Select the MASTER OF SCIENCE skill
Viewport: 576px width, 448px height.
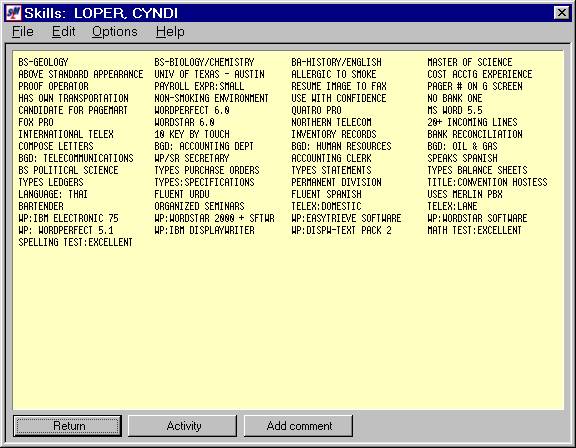click(x=469, y=62)
